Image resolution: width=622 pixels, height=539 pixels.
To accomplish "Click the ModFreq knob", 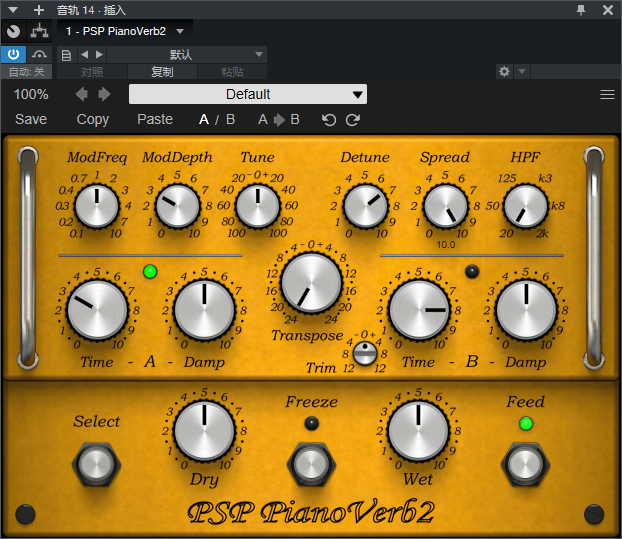I will [x=97, y=206].
